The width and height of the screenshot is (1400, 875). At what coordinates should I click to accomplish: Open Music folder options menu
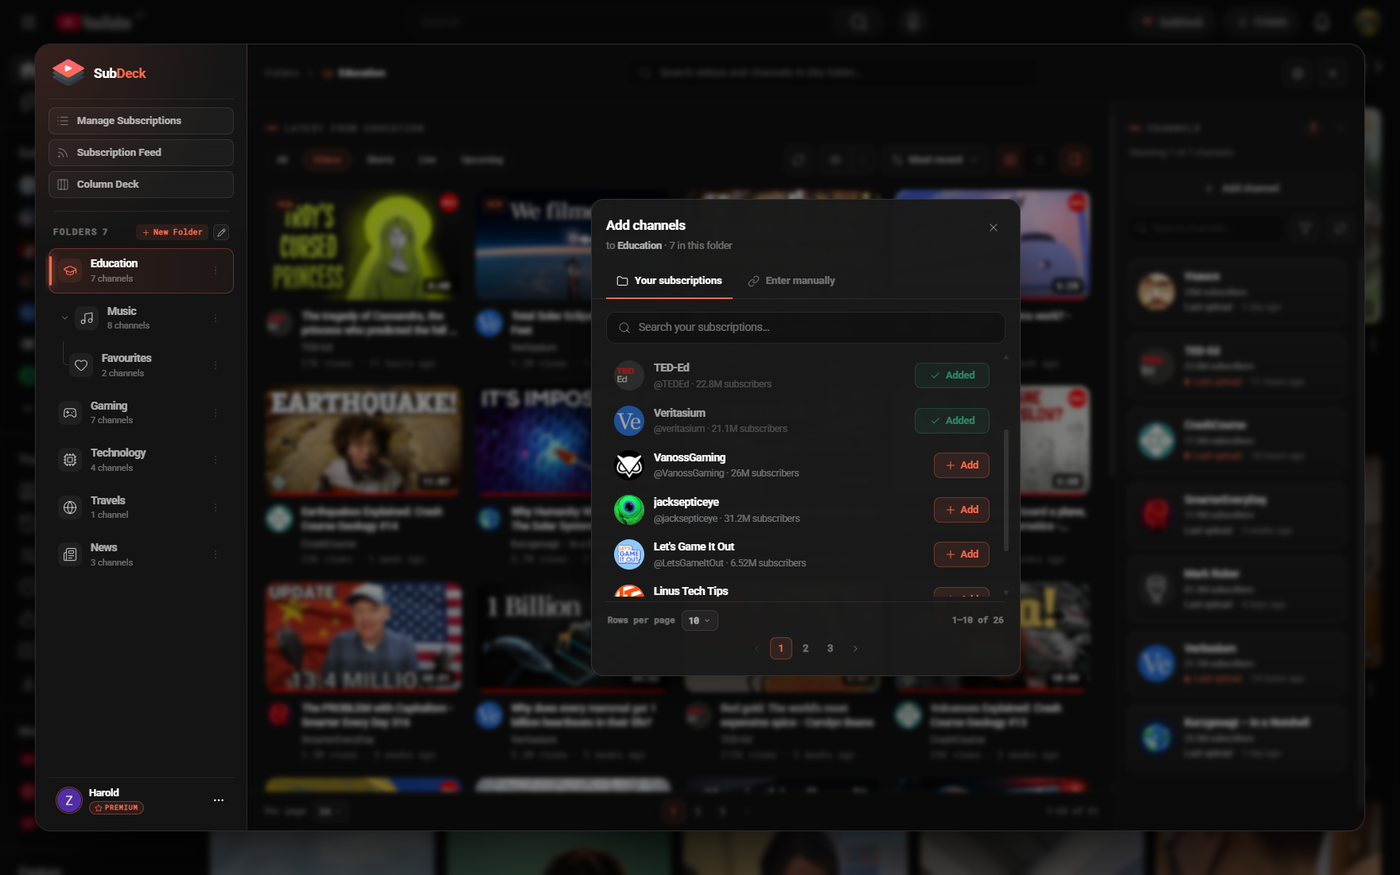(x=215, y=318)
